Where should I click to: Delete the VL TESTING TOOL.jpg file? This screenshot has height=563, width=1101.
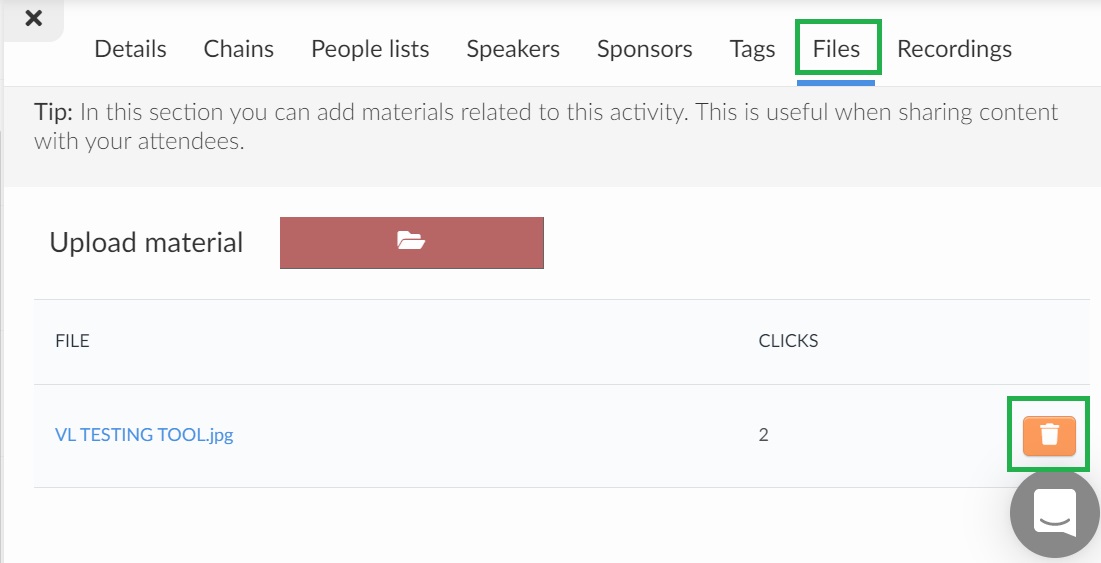[x=1049, y=435]
